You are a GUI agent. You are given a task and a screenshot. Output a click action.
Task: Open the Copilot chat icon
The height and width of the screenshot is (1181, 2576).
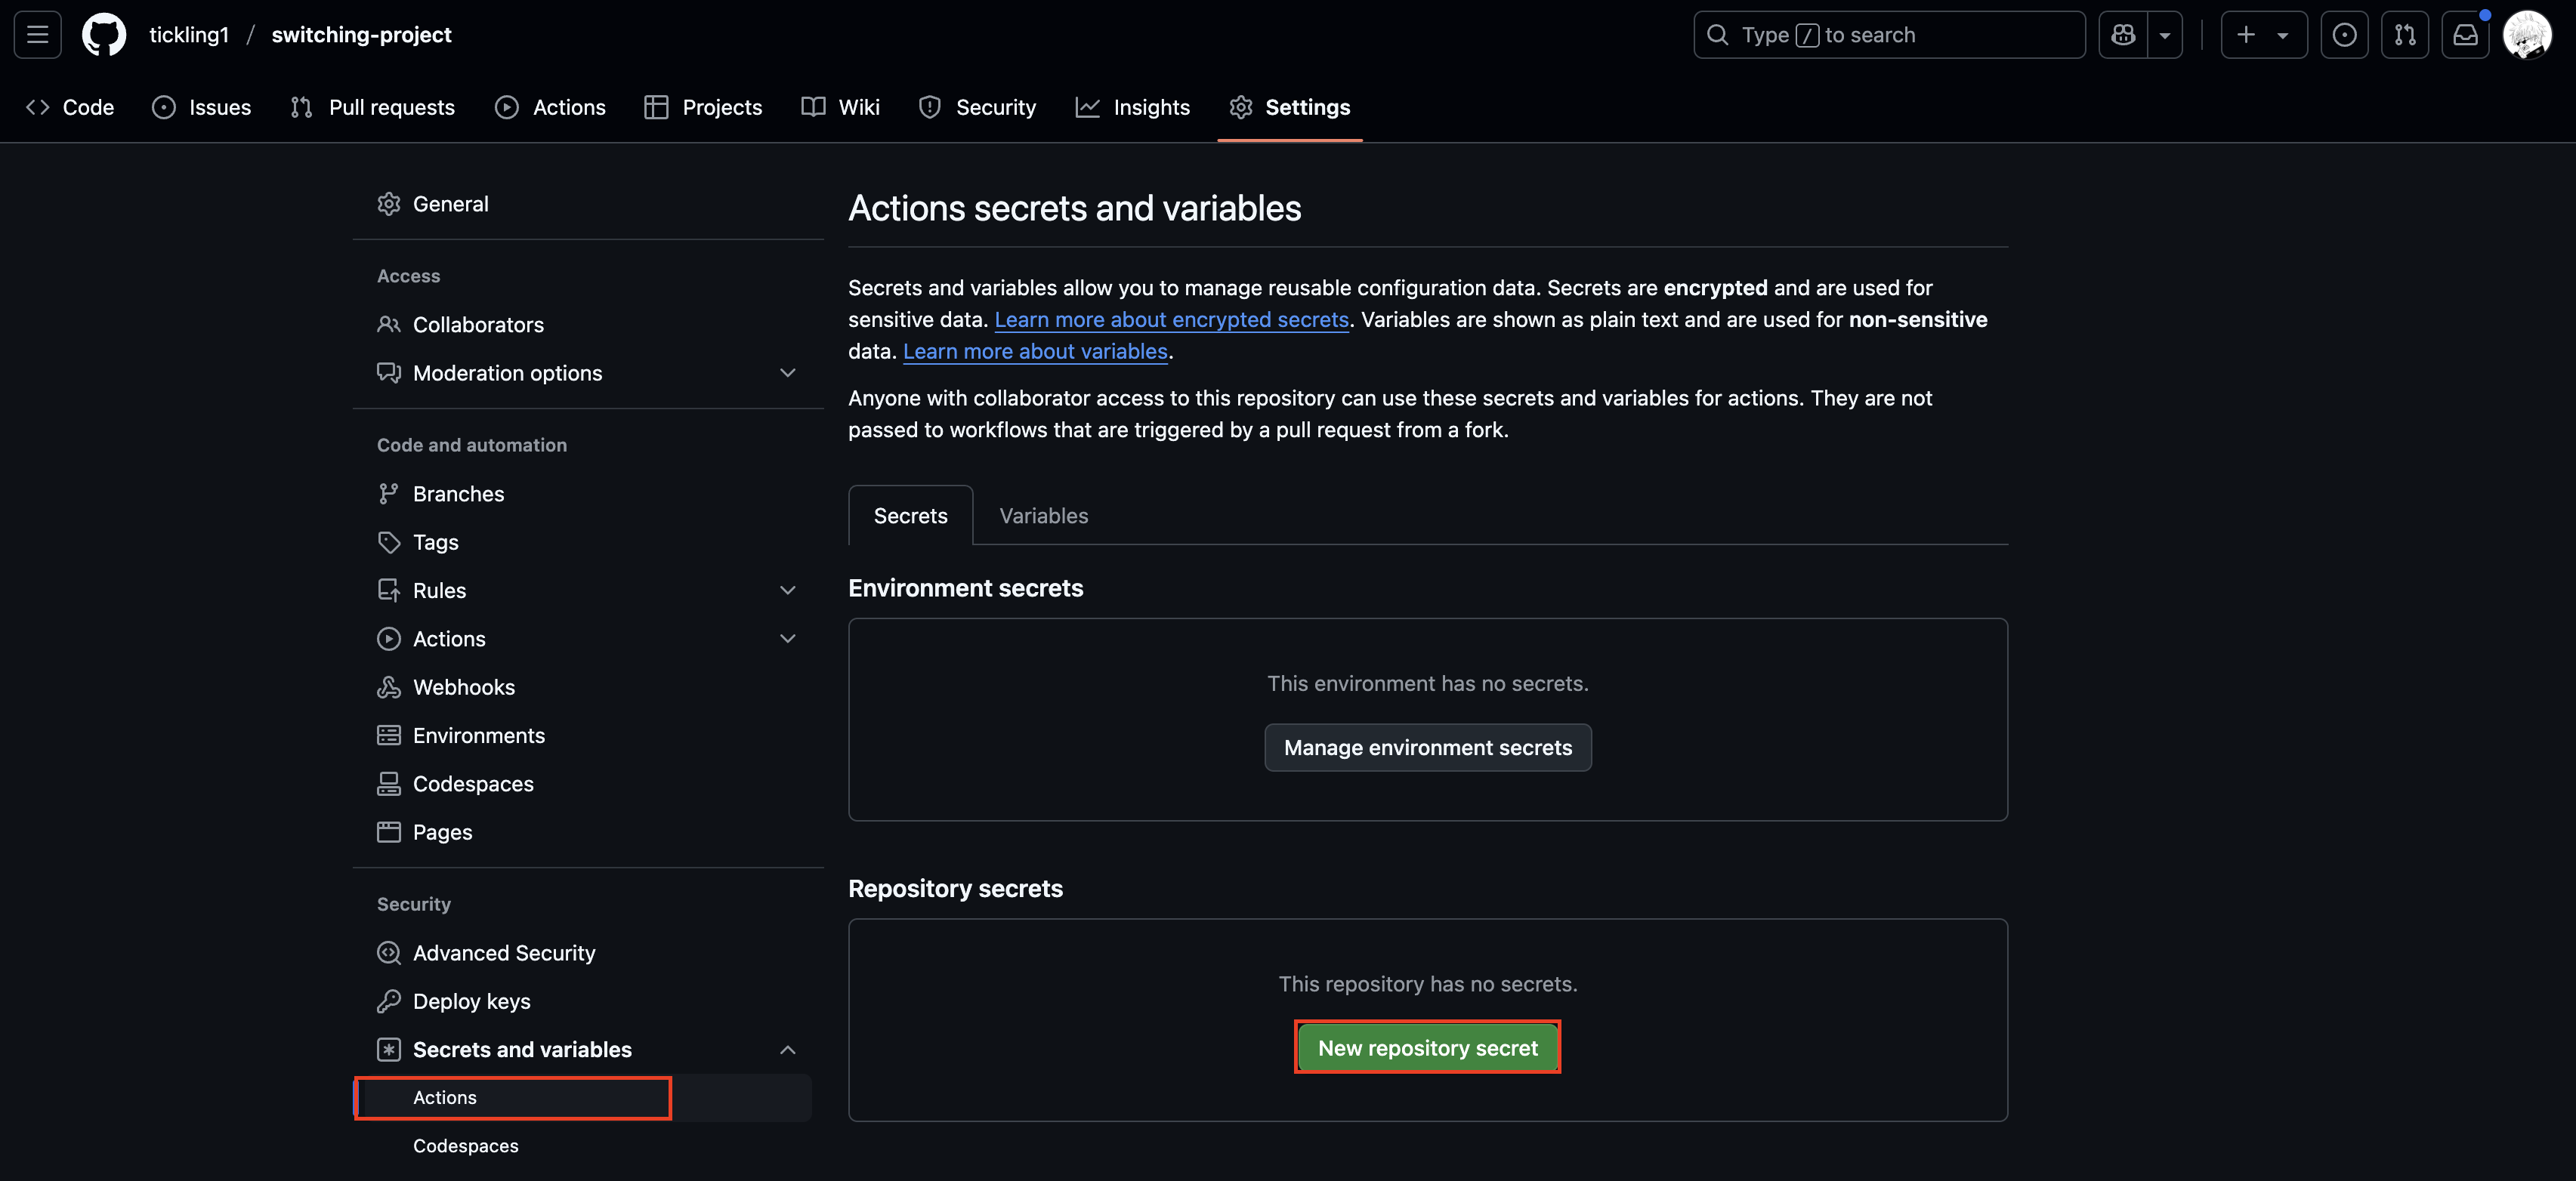2123,35
